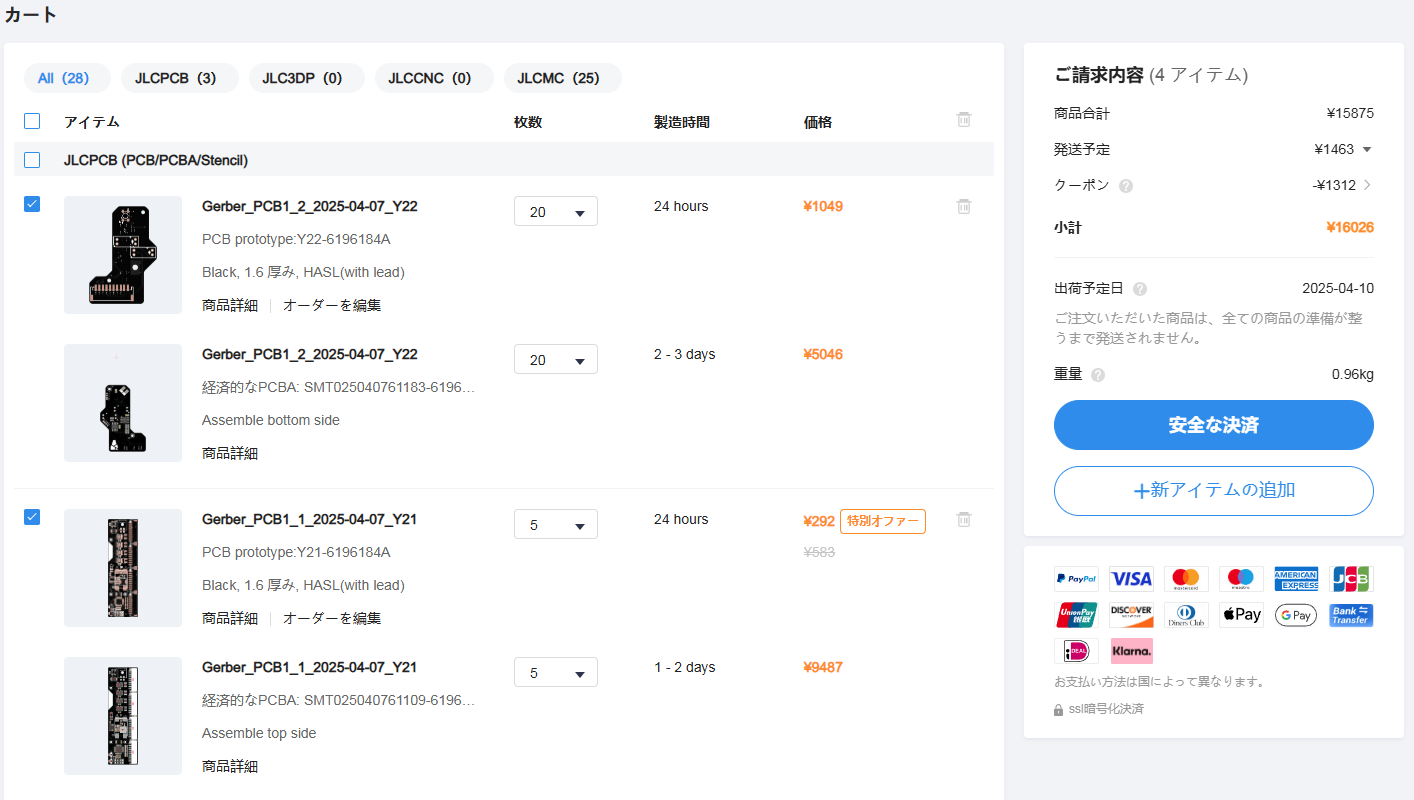Viewport: 1414px width, 800px height.
Task: Click the header trash icon to delete selected items
Action: click(964, 120)
